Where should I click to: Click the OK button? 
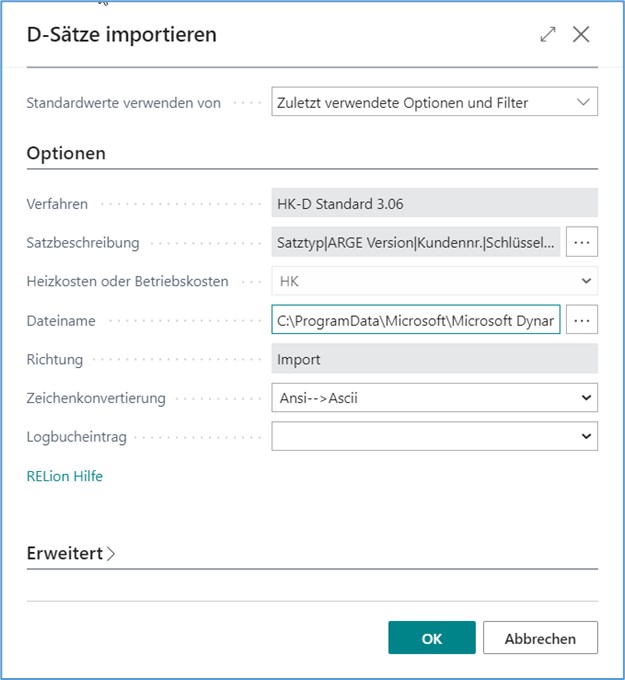pyautogui.click(x=432, y=638)
